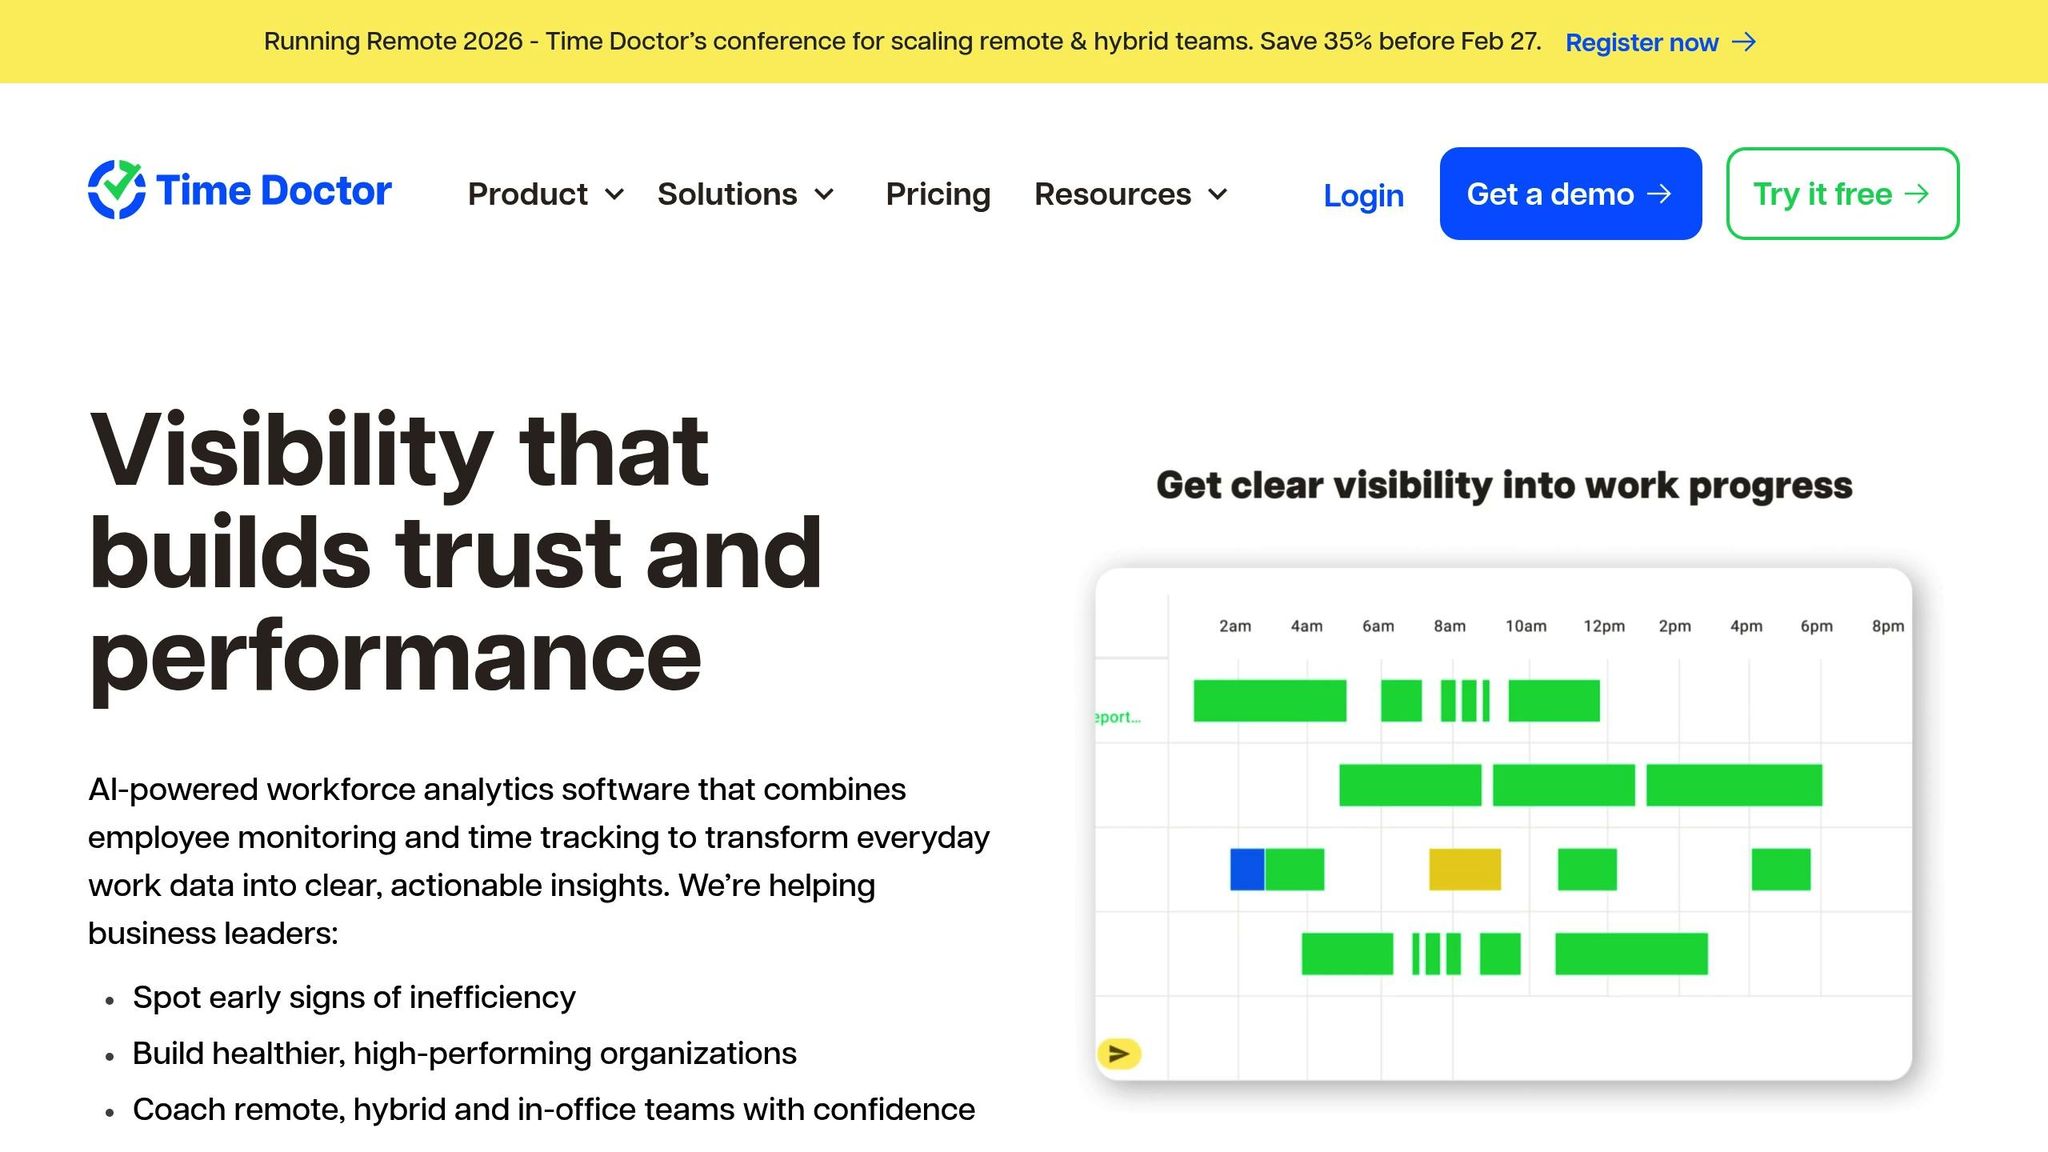Open the Pricing menu item
The image size is (2048, 1152).
coord(938,194)
